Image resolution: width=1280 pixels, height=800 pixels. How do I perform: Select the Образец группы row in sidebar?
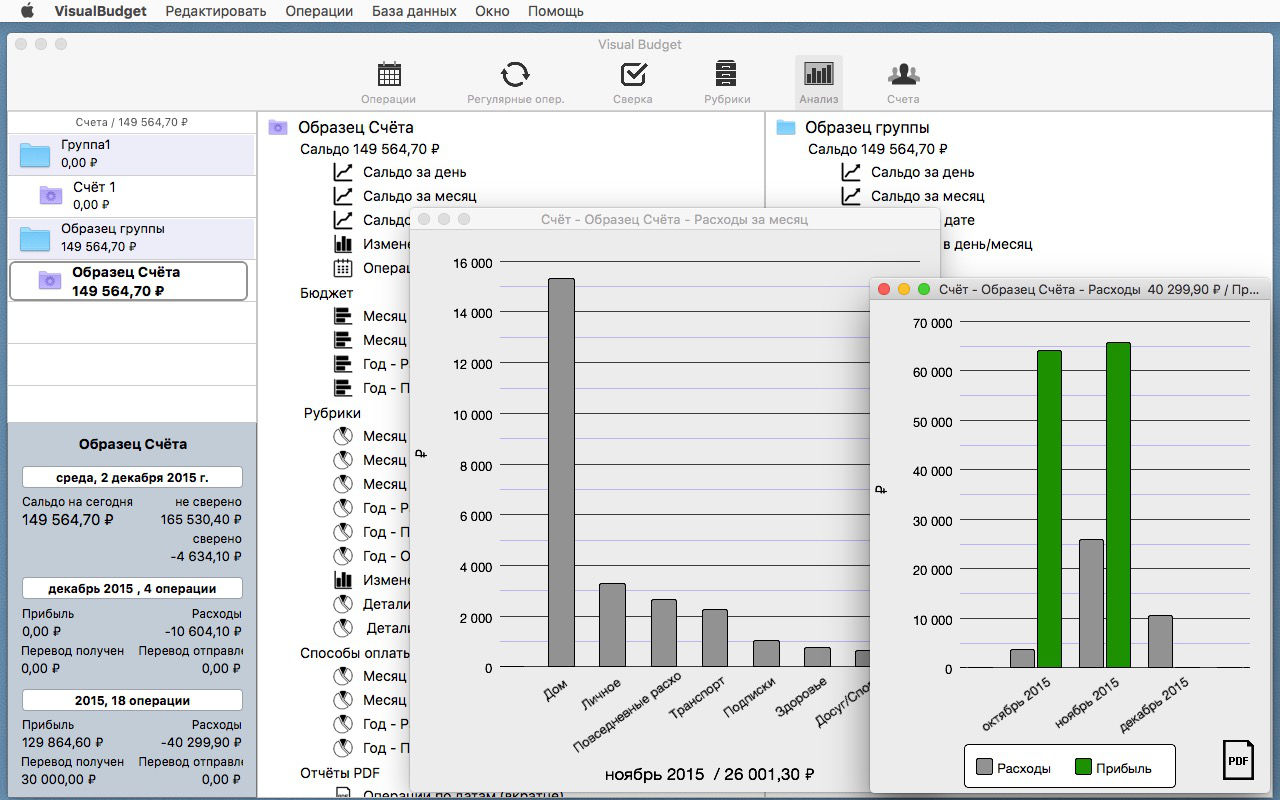132,238
